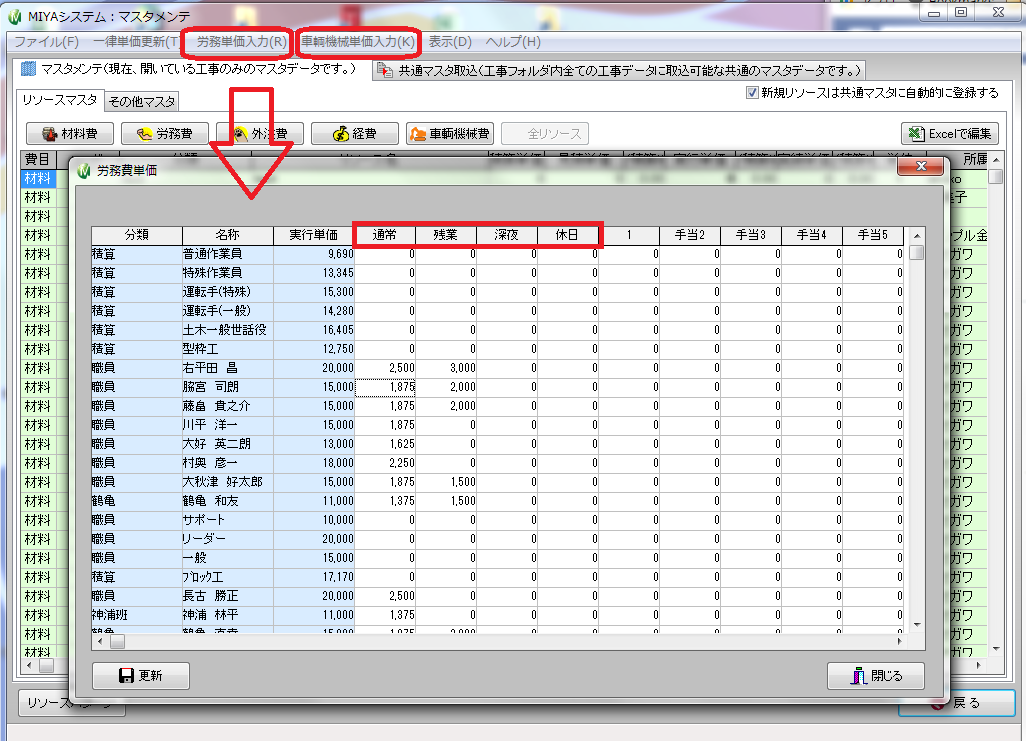The image size is (1026, 741).
Task: Click 実行単価 cell 9,690
Action: coord(314,254)
